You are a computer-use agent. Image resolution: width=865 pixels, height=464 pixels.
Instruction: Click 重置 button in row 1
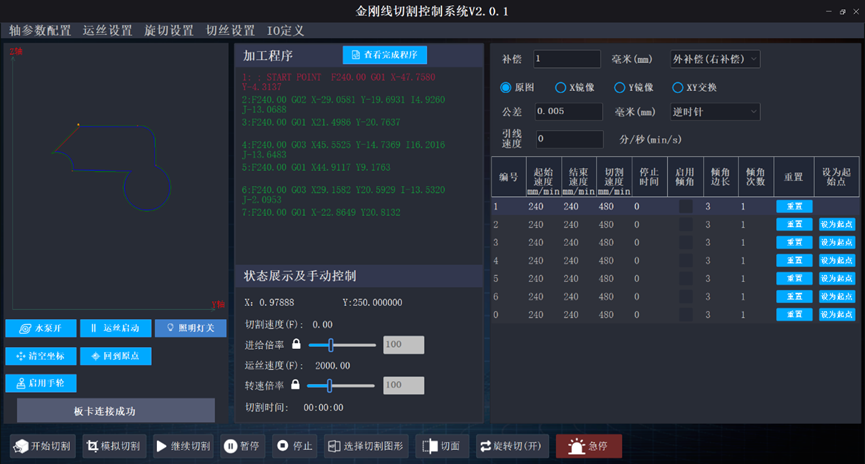(794, 206)
